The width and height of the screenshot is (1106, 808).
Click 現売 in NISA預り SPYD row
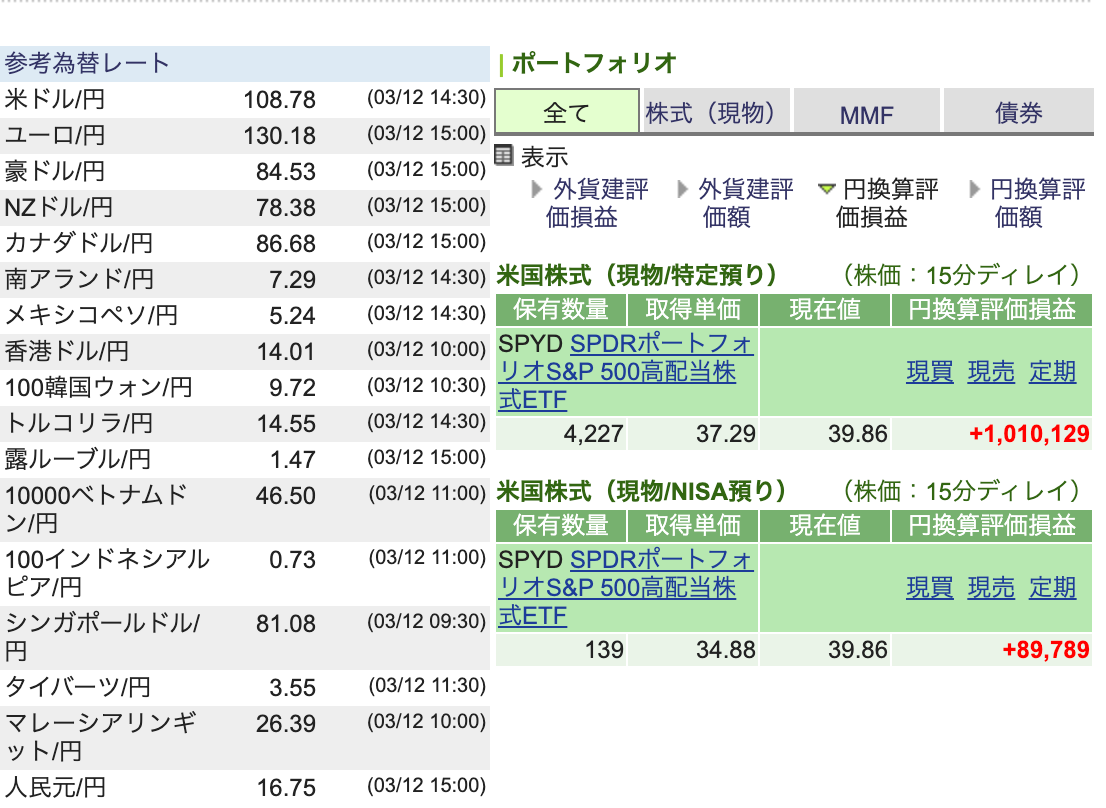tap(991, 587)
